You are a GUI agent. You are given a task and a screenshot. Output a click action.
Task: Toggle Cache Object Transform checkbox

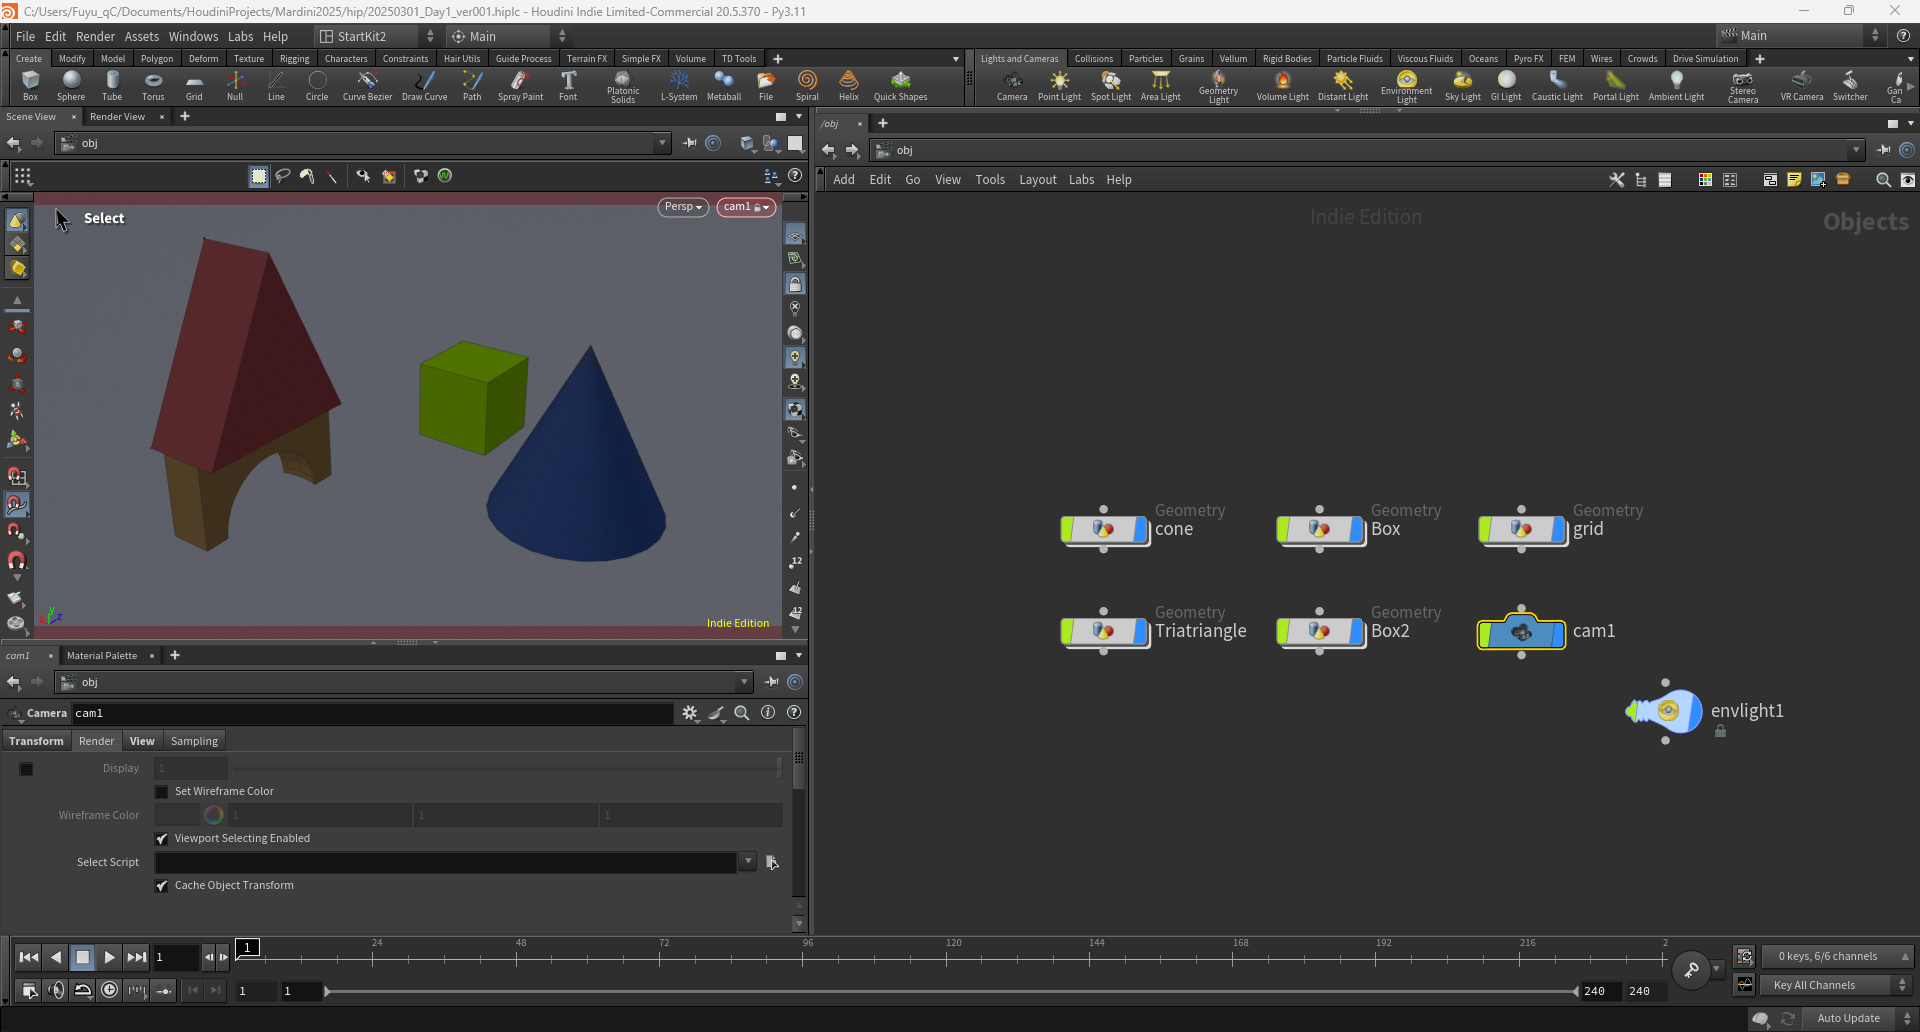[x=162, y=885]
